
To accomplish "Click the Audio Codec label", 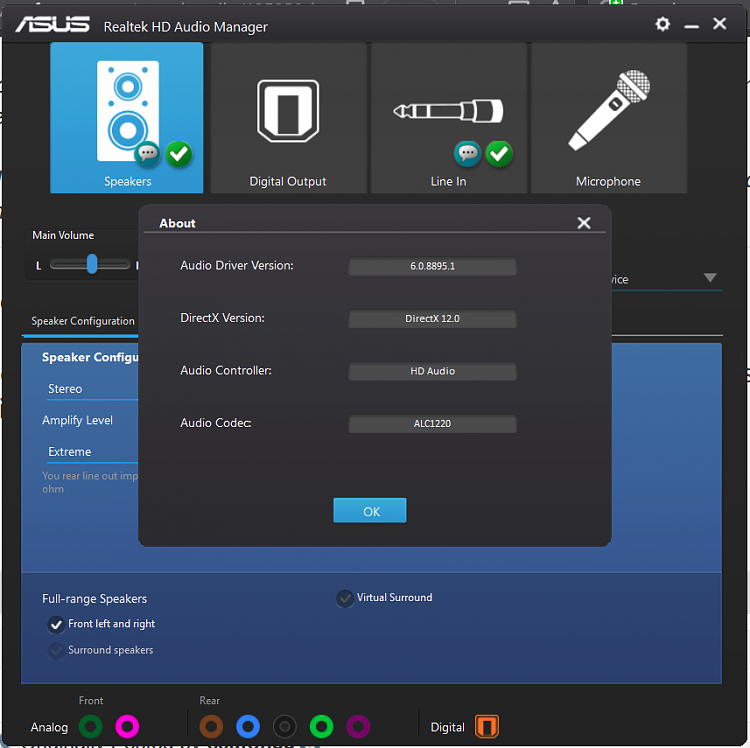I will [x=216, y=423].
